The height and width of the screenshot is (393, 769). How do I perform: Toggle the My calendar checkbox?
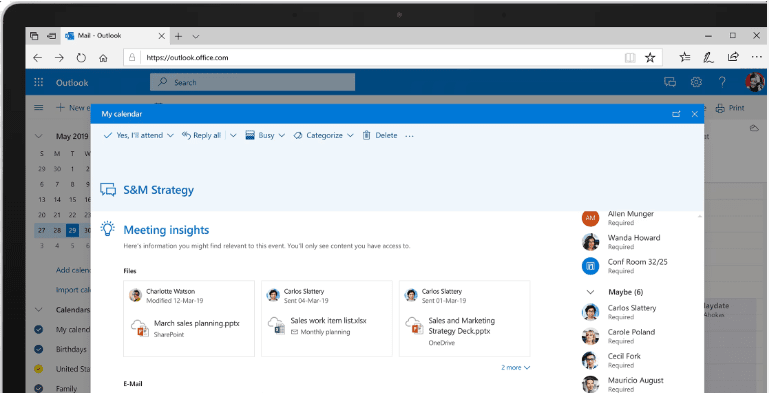(x=39, y=330)
